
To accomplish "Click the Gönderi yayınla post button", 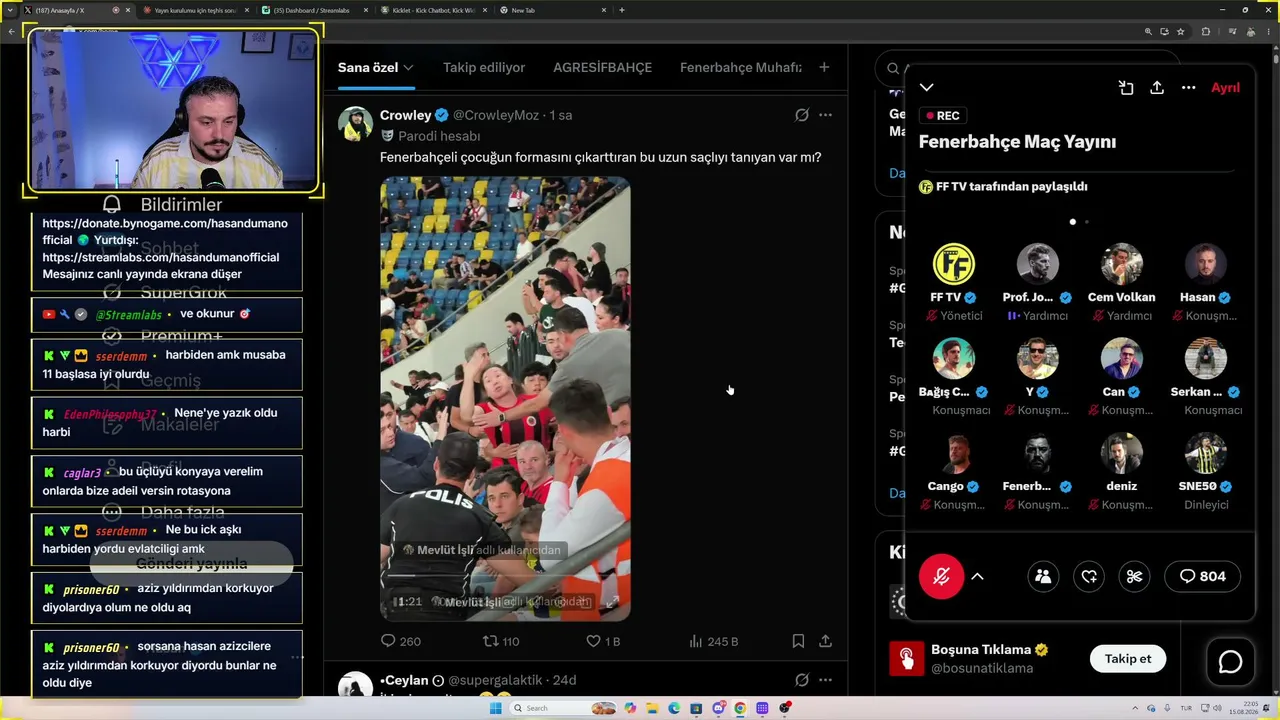I will coord(191,564).
